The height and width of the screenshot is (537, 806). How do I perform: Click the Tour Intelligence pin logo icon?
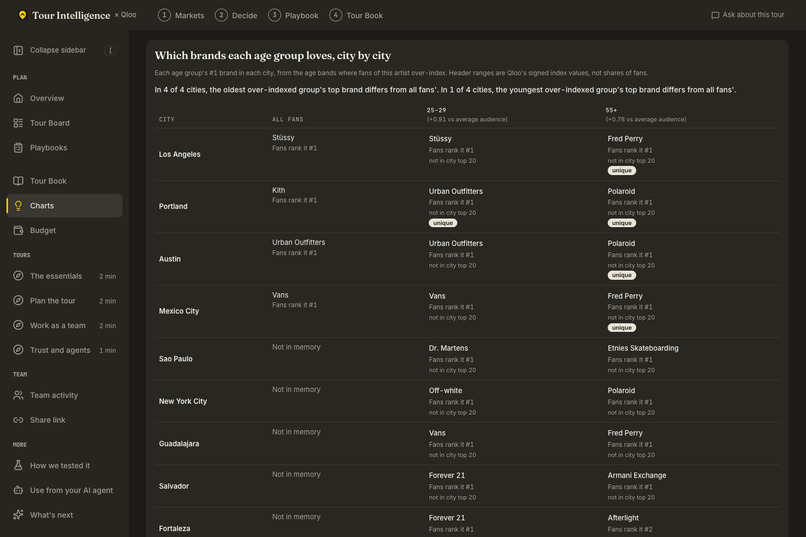(x=22, y=15)
